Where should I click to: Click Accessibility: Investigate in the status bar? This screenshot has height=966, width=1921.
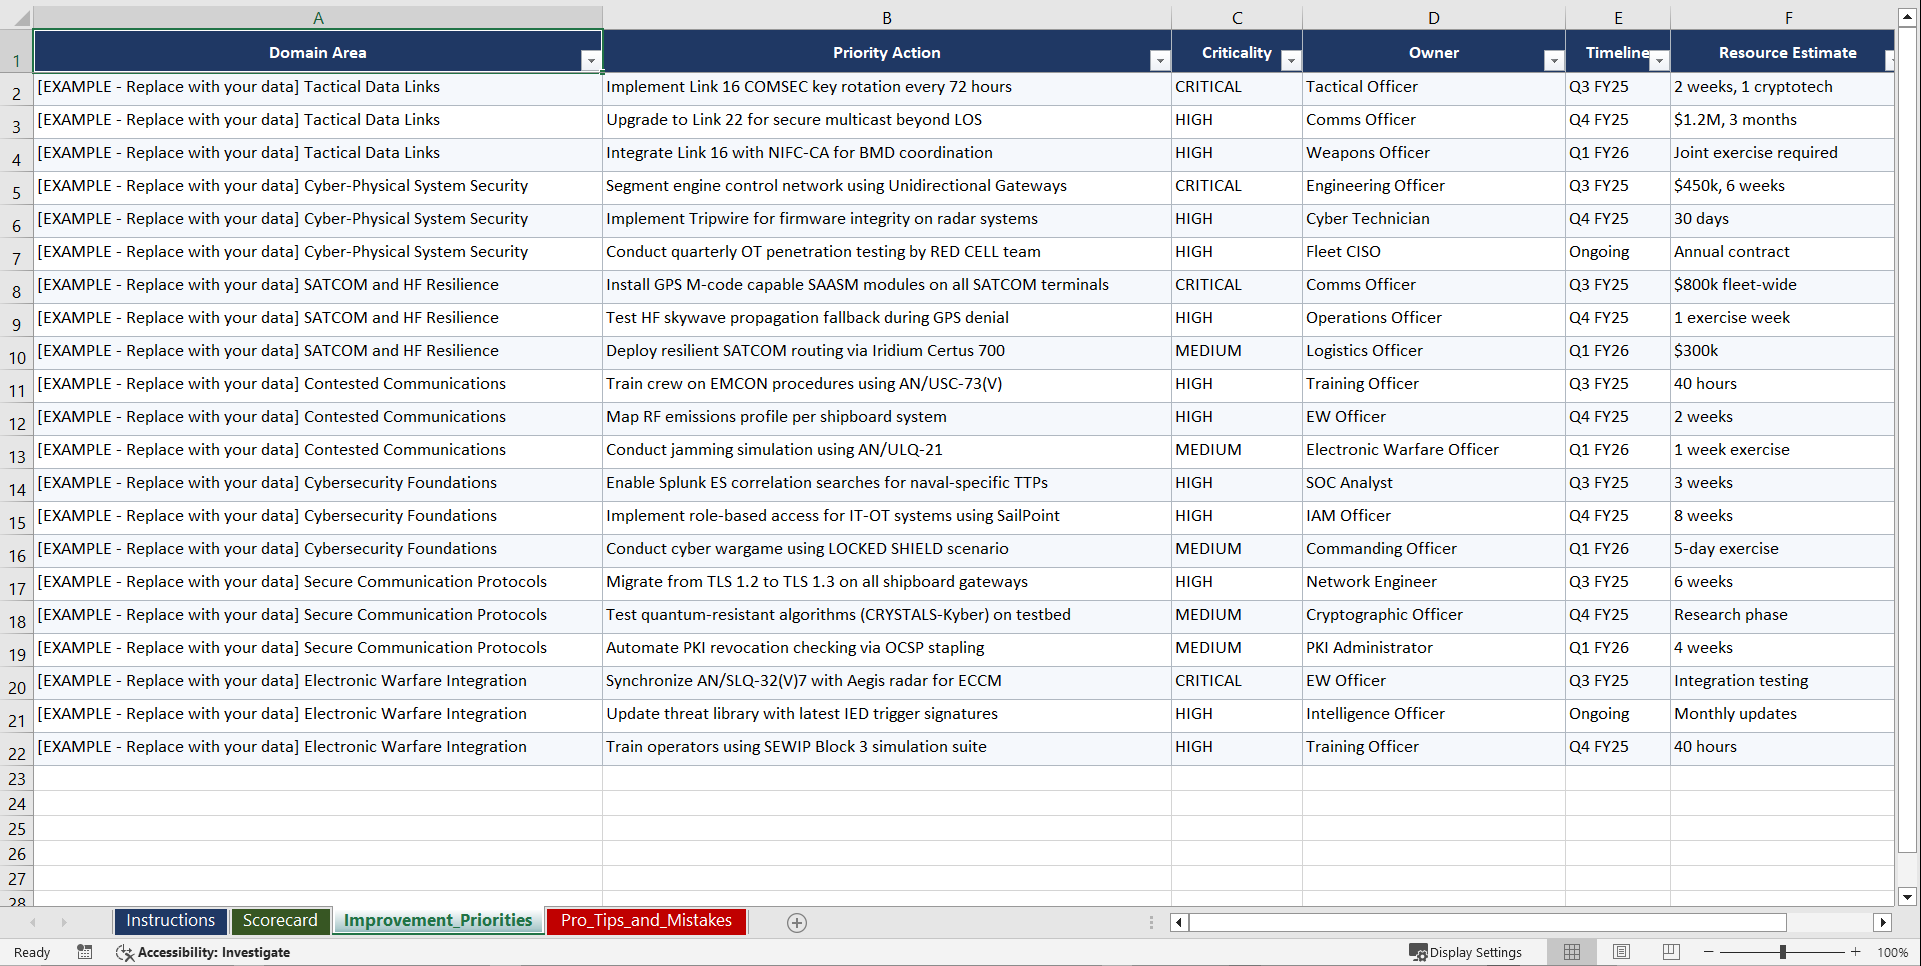pos(215,952)
